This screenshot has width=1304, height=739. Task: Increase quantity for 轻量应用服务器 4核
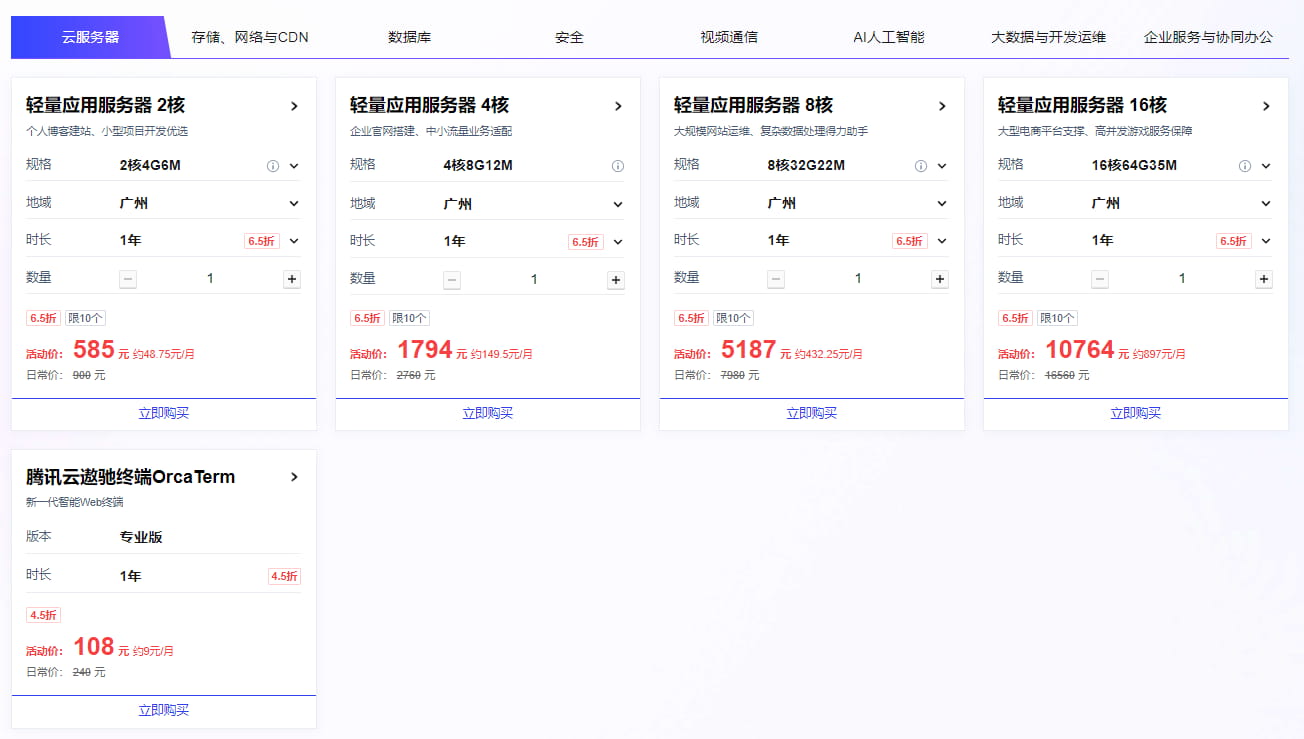(616, 280)
